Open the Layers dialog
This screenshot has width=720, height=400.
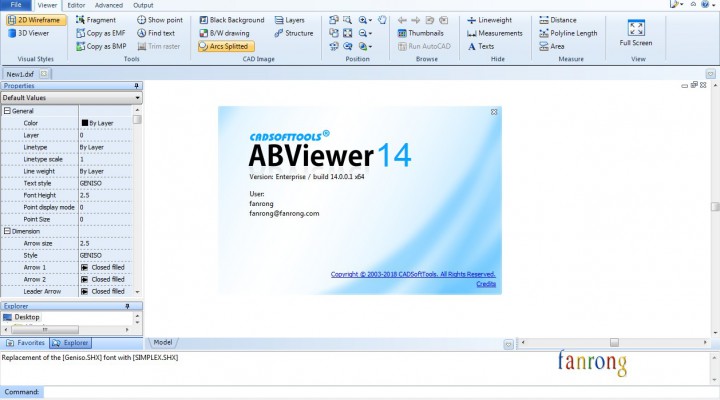tap(289, 20)
